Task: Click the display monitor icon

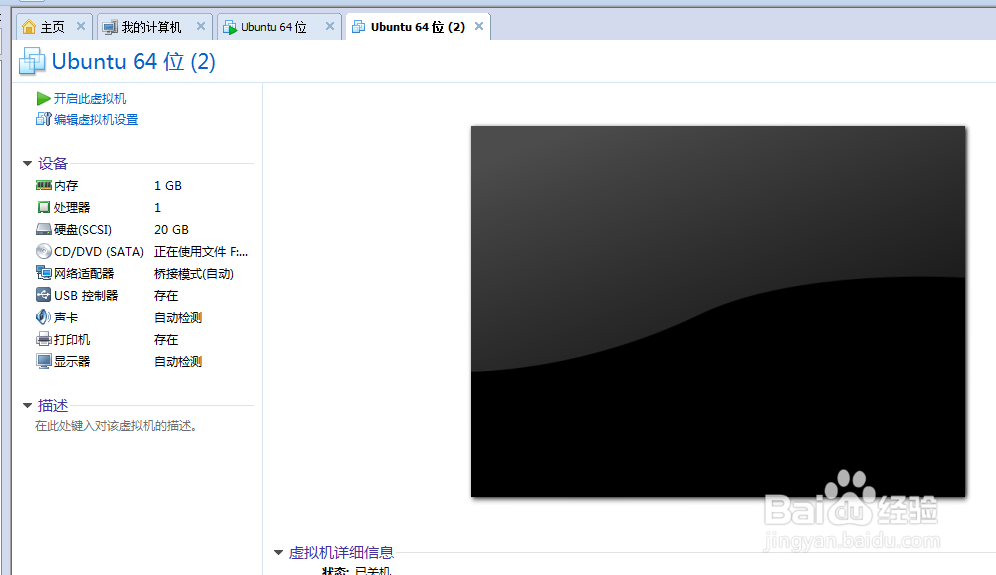Action: click(x=43, y=361)
